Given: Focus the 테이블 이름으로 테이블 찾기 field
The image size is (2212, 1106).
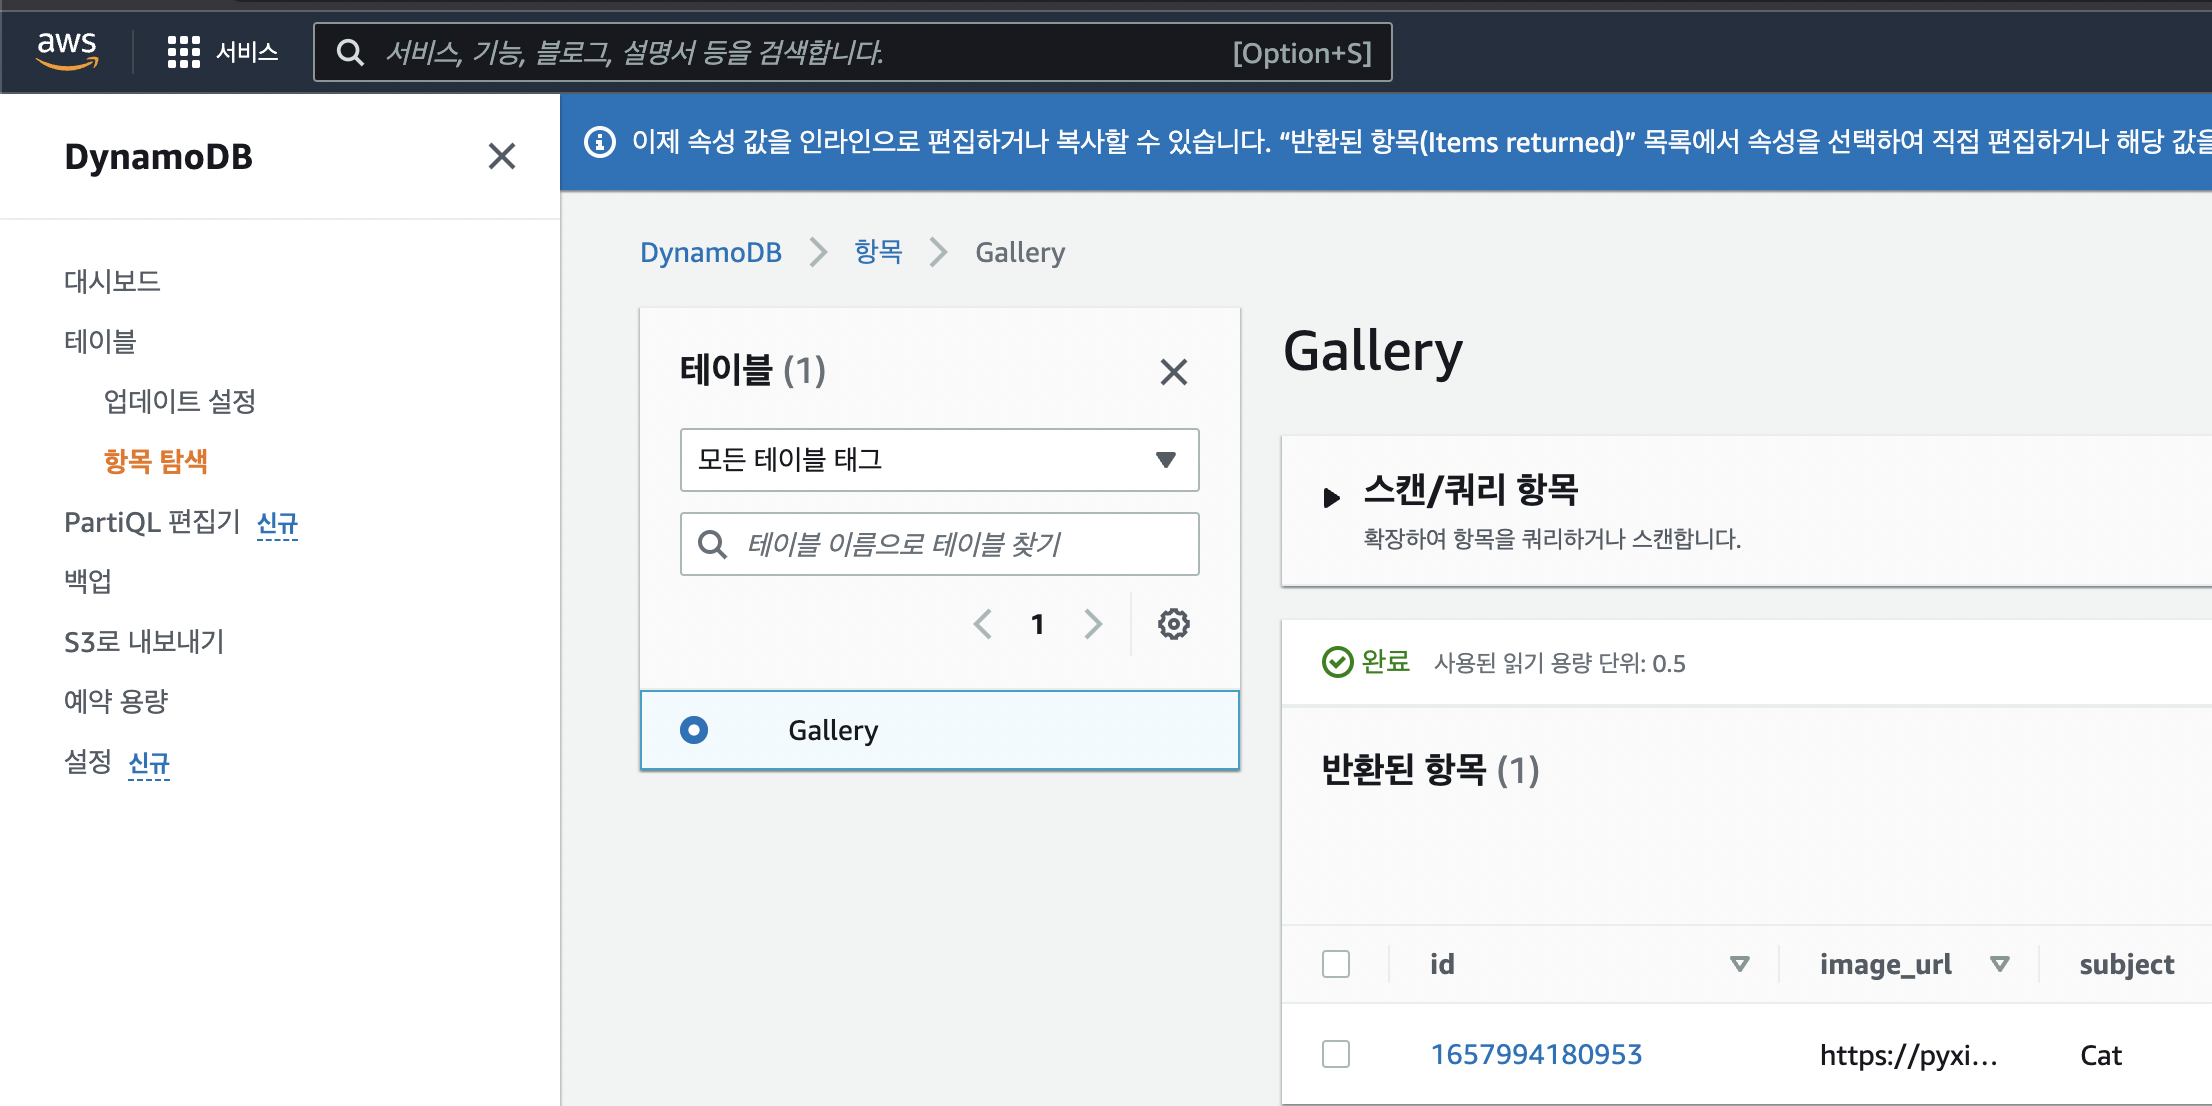Looking at the screenshot, I should click(939, 544).
